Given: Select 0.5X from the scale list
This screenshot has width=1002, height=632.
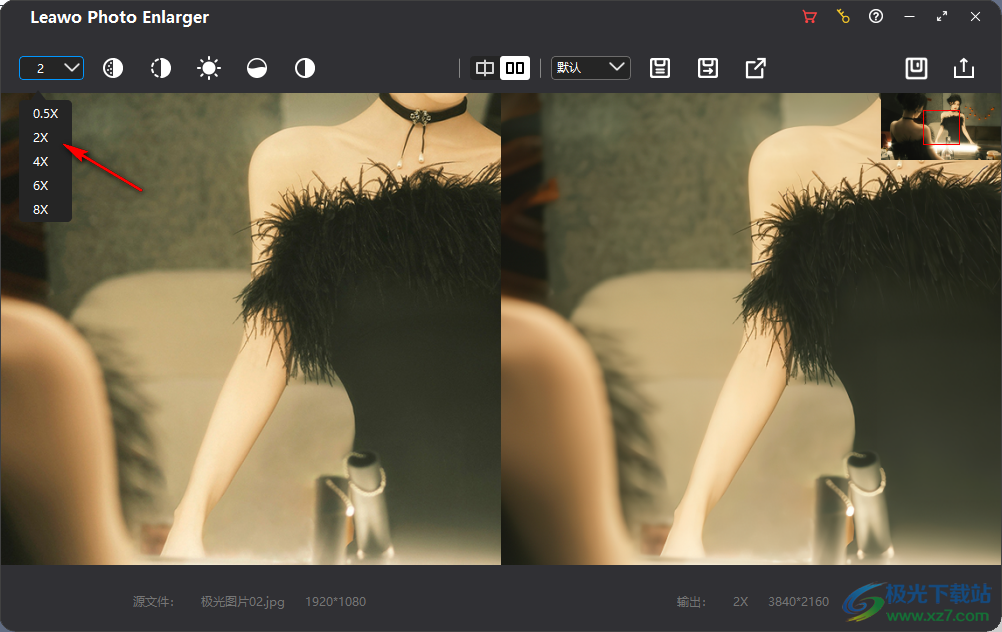Looking at the screenshot, I should 45,114.
